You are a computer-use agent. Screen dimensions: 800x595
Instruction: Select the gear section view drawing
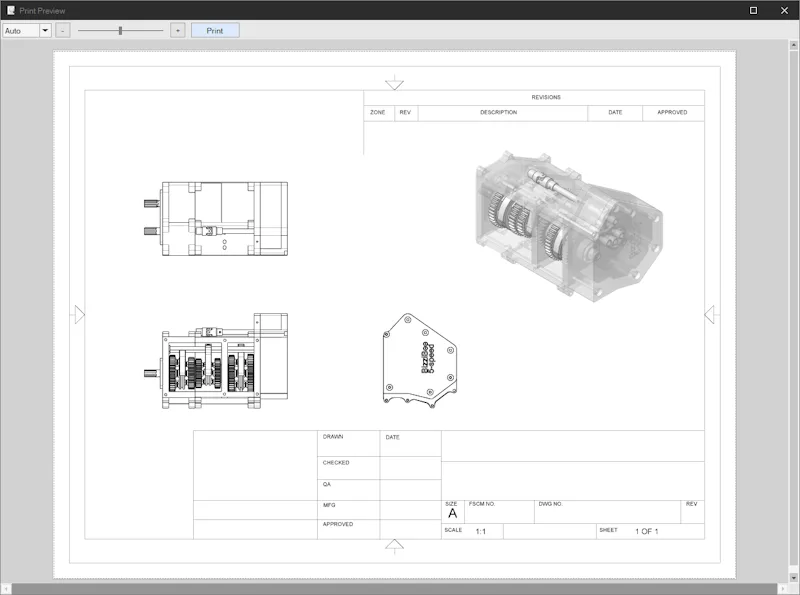[x=216, y=361]
